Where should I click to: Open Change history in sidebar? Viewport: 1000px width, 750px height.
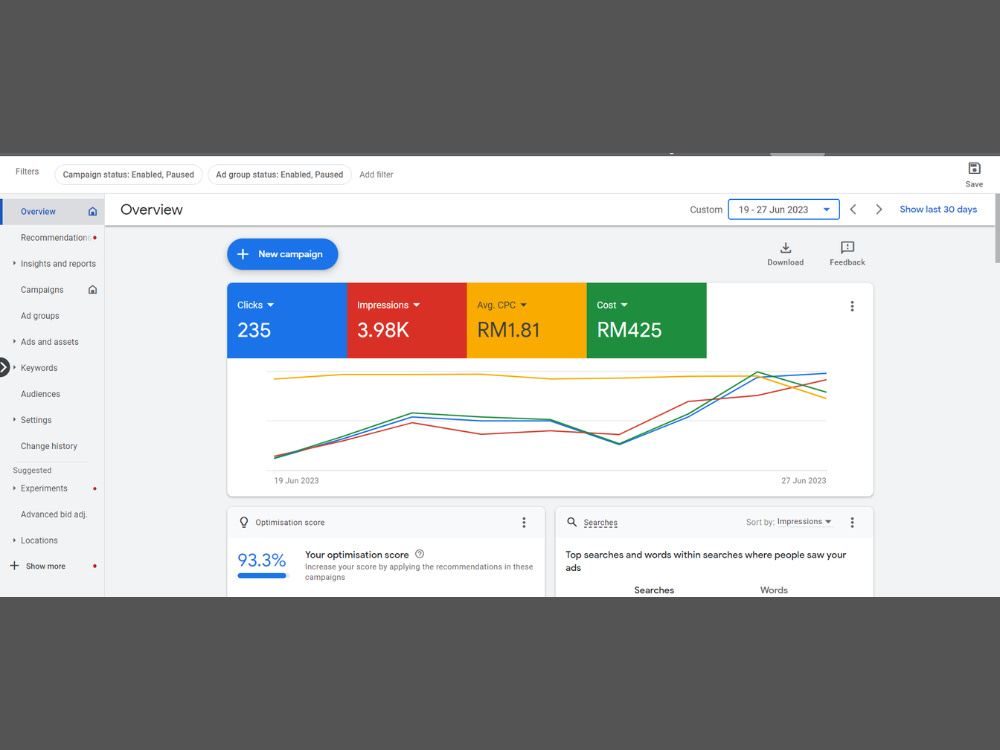point(48,446)
